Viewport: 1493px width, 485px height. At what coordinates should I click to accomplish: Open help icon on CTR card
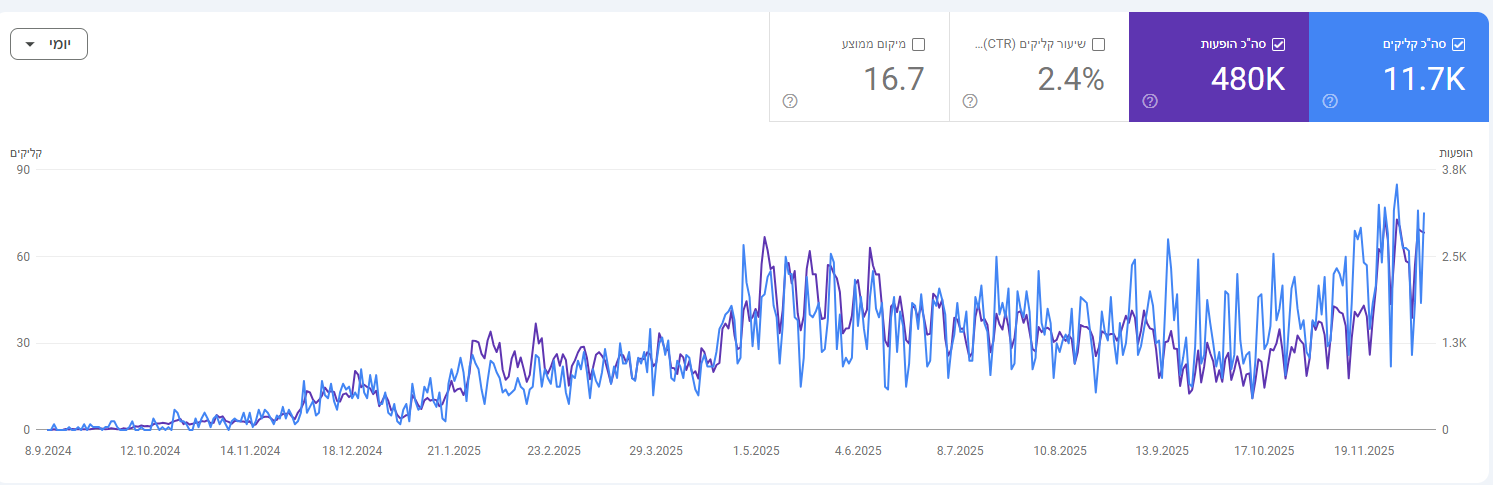pos(969,101)
